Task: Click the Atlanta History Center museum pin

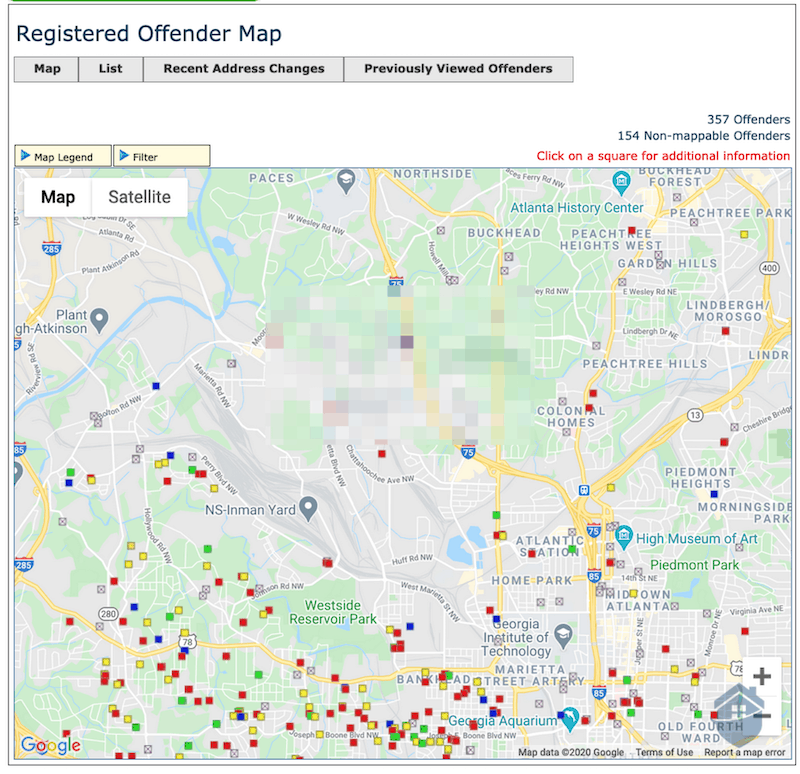Action: 621,183
